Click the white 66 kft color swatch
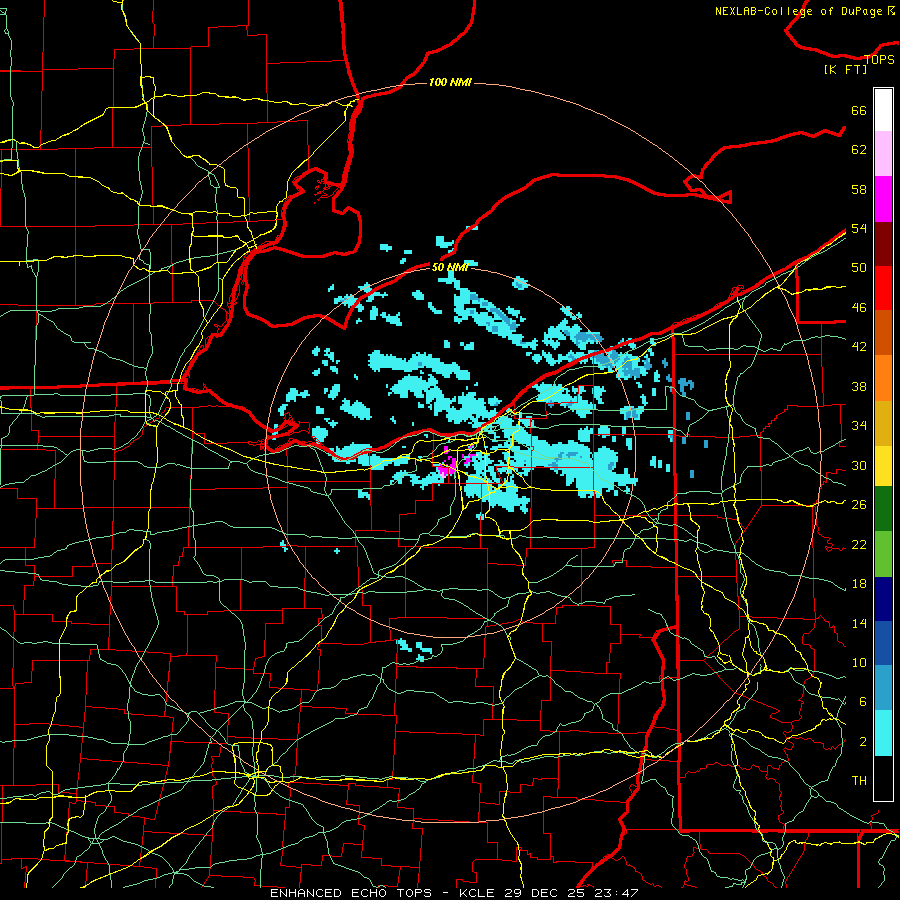 (883, 110)
